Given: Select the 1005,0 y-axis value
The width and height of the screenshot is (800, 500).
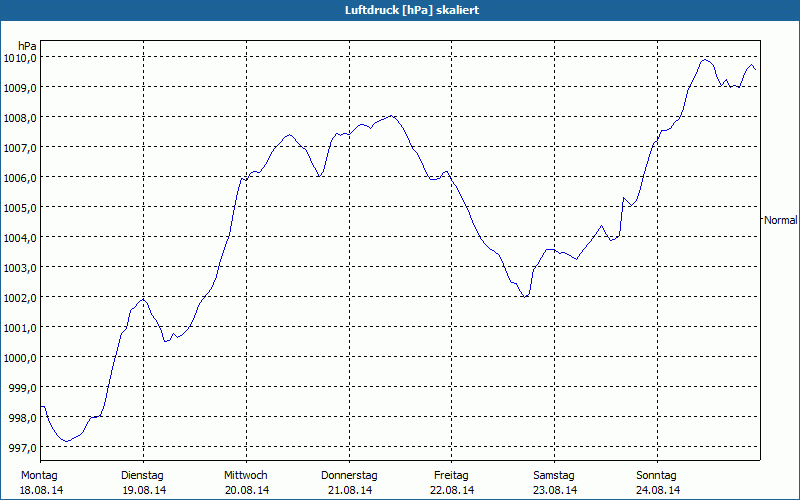Looking at the screenshot, I should coord(20,207).
